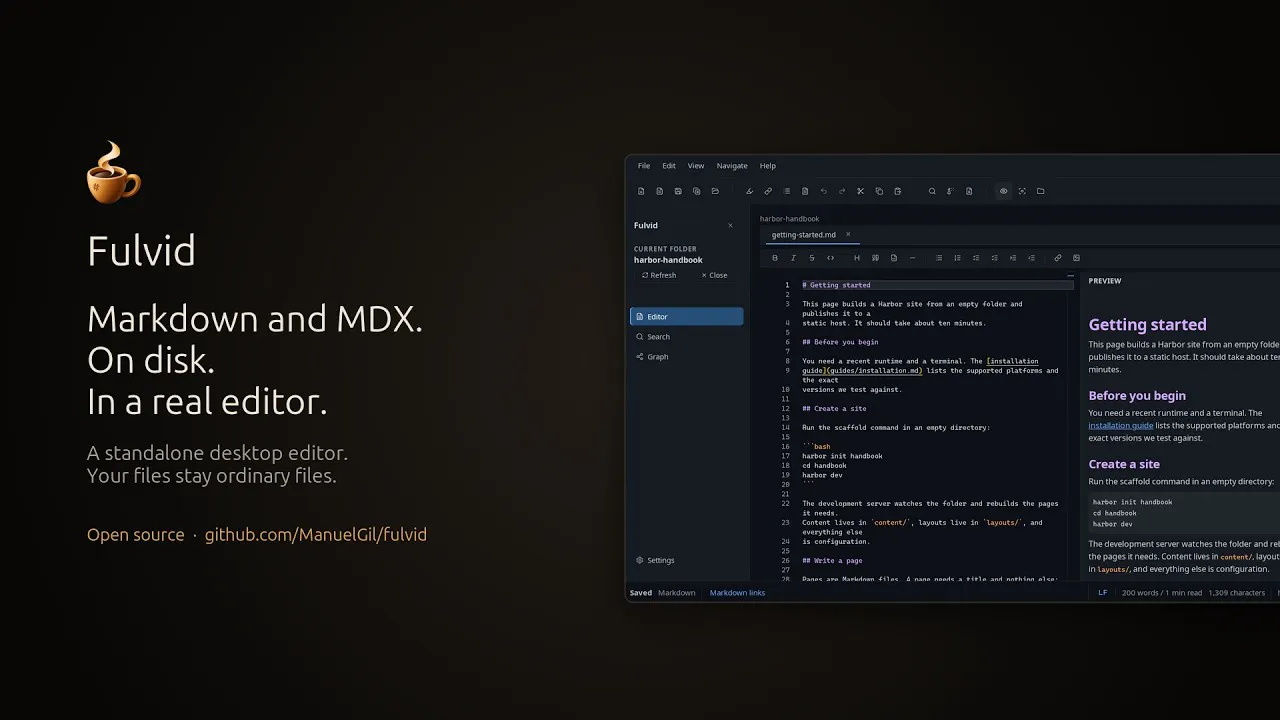Insert an image from the format bar
Screen dimensions: 1280x720
click(x=1076, y=258)
